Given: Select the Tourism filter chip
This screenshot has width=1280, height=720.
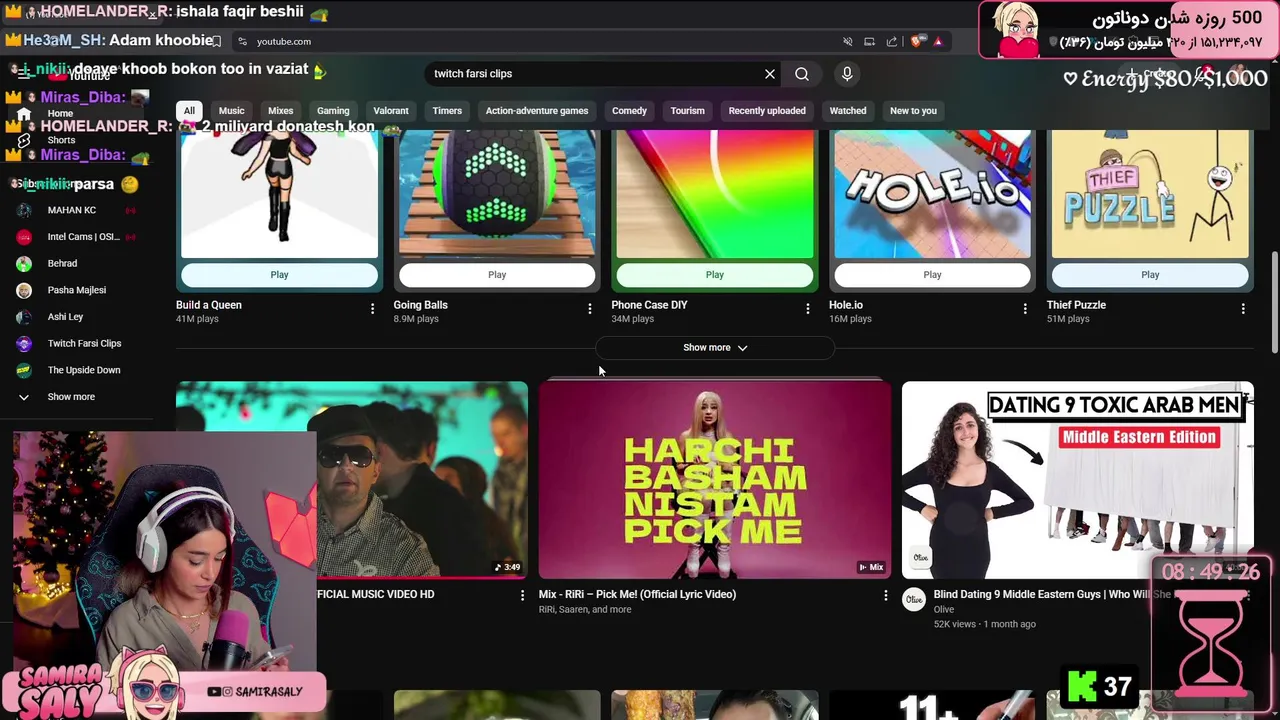Looking at the screenshot, I should (687, 111).
